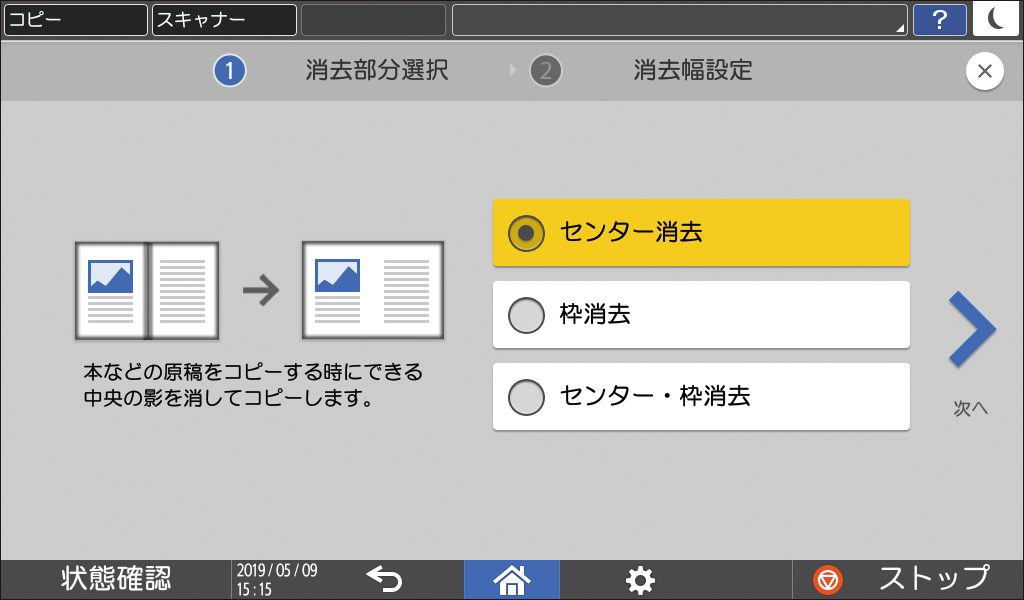Advance with the blue 次へ chevron

pos(968,328)
